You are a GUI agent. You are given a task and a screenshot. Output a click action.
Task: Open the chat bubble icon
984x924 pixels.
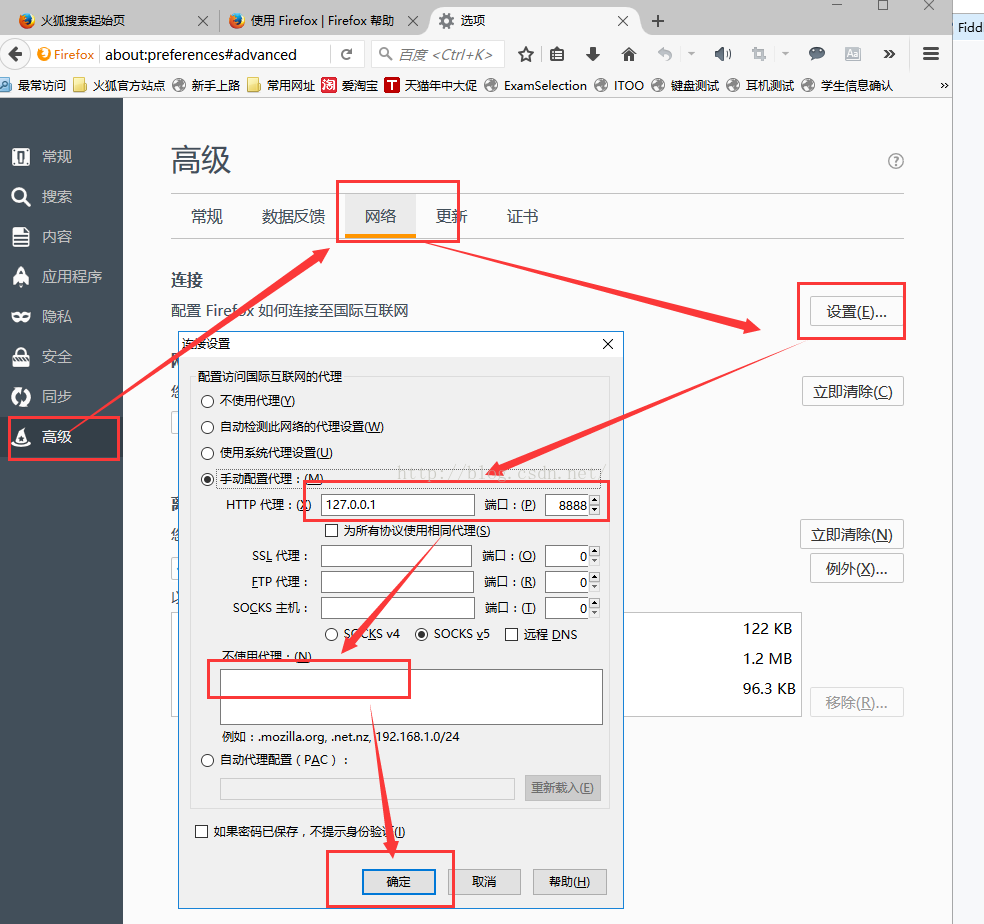click(816, 54)
